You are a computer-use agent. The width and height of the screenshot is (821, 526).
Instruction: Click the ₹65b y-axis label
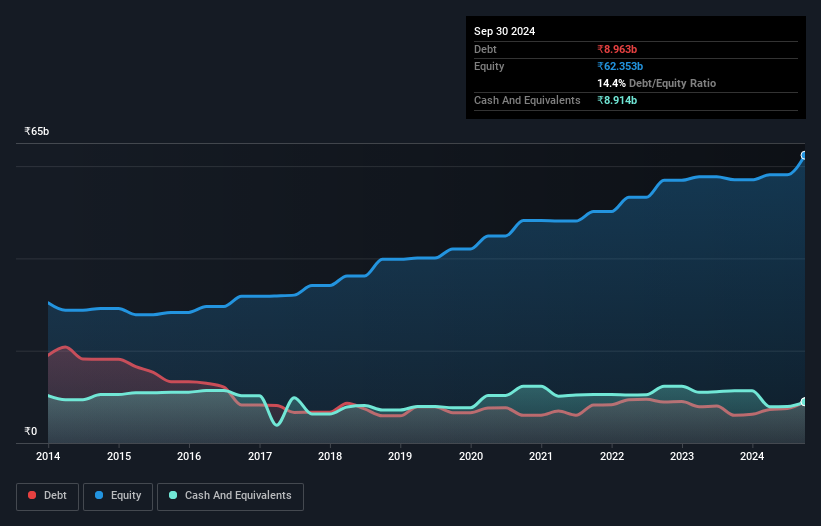pyautogui.click(x=37, y=131)
